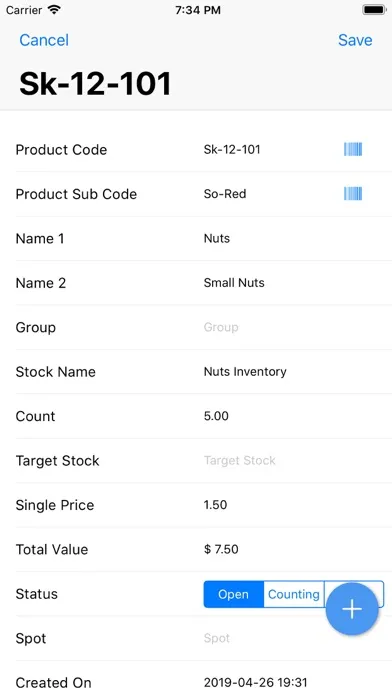Tap the blue plus floating button
This screenshot has width=392, height=696.
(352, 609)
